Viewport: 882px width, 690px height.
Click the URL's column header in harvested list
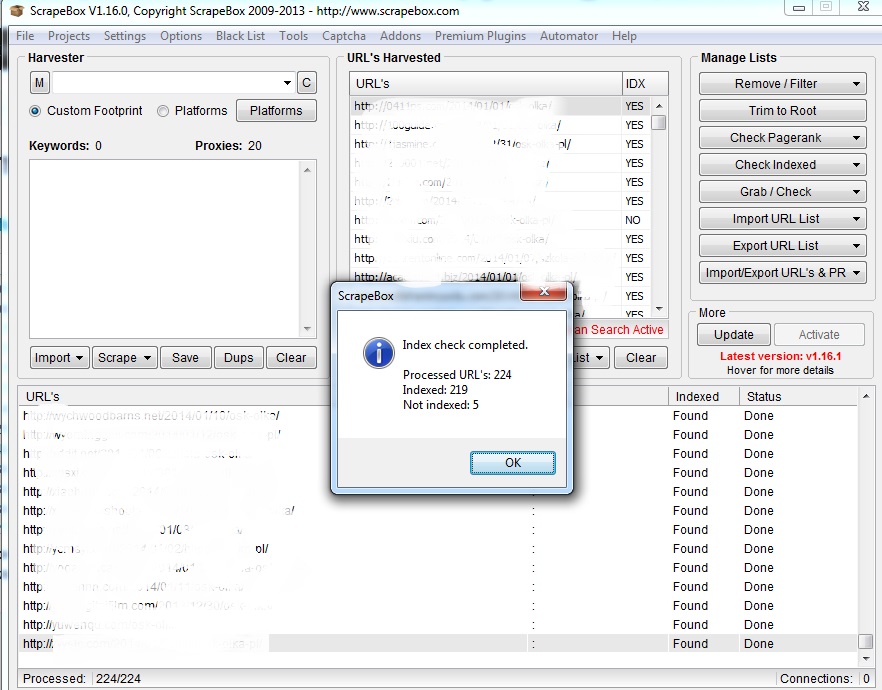pos(485,84)
